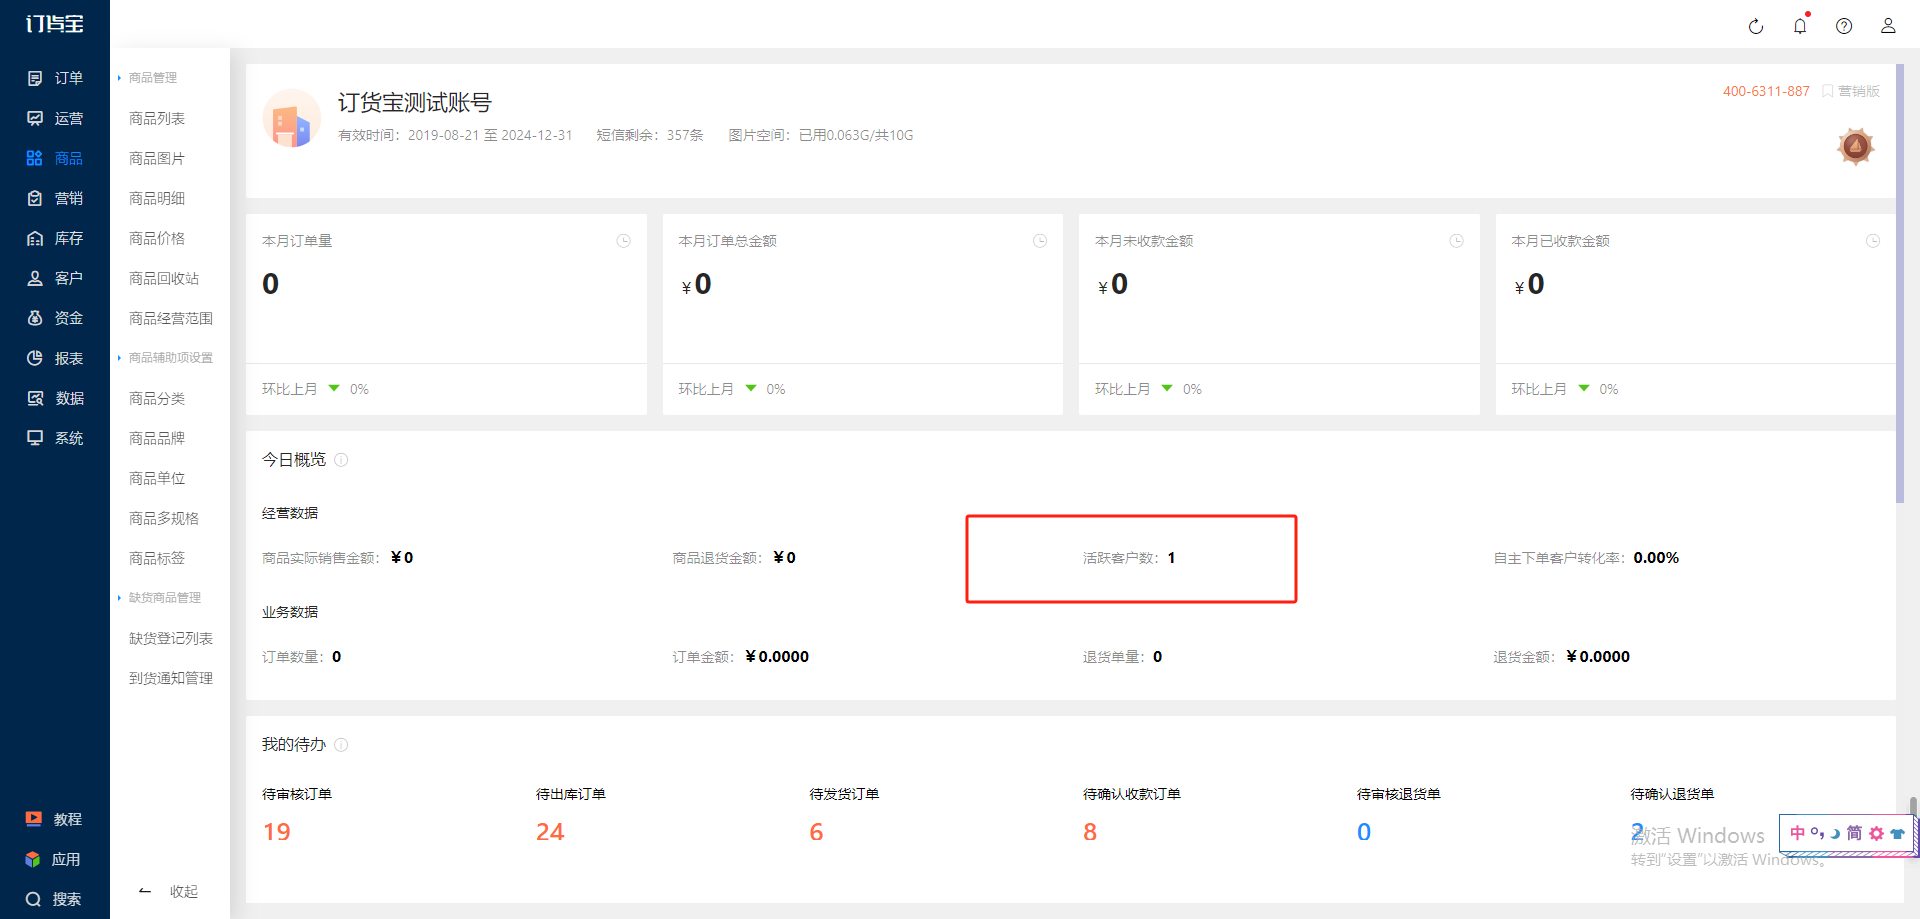Collapse submenu with 收起 button
Screen dimensions: 1920x919
coord(168,891)
